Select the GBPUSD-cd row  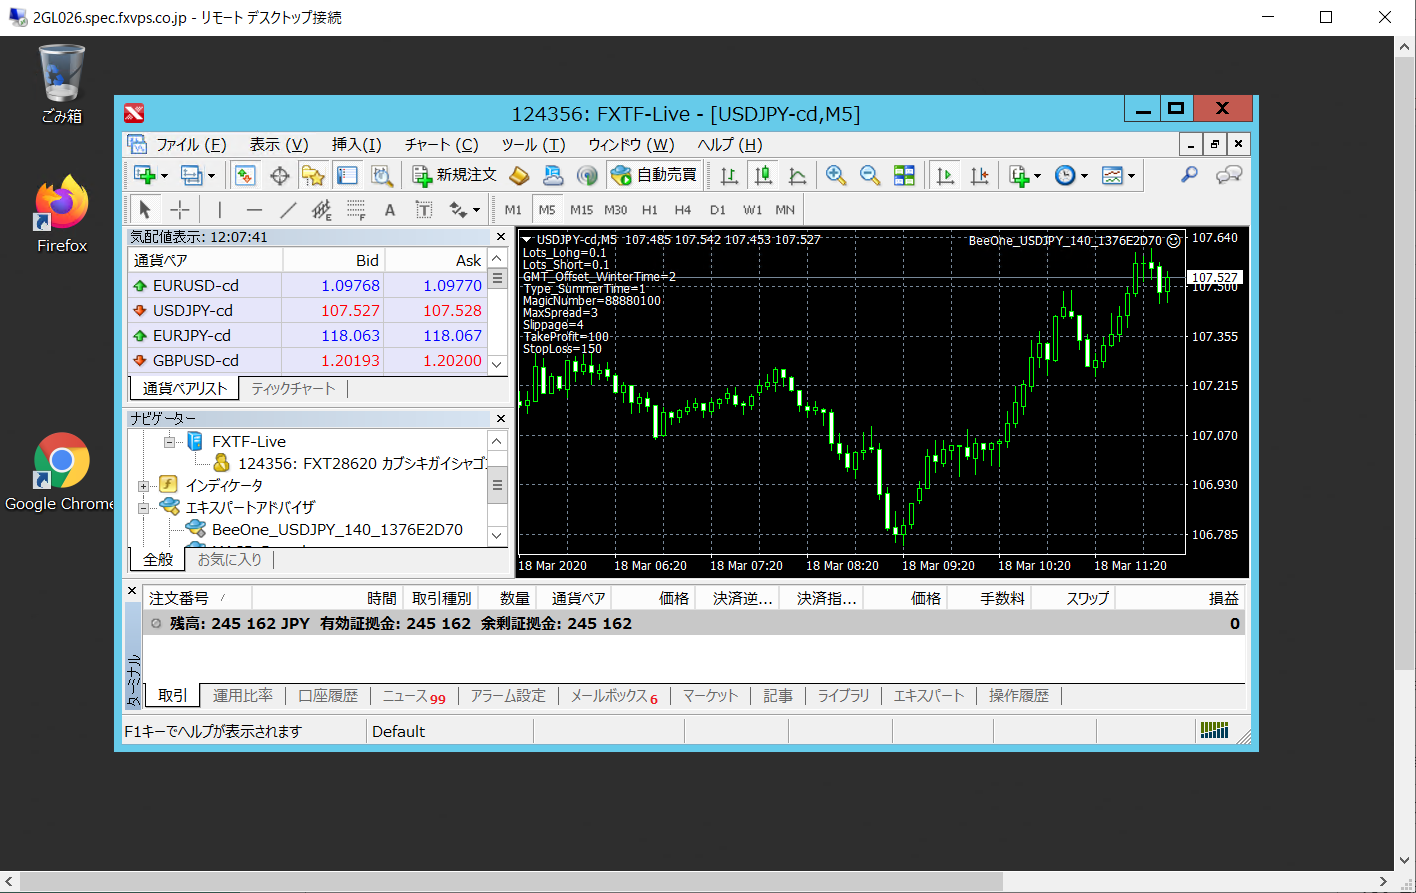tap(308, 360)
